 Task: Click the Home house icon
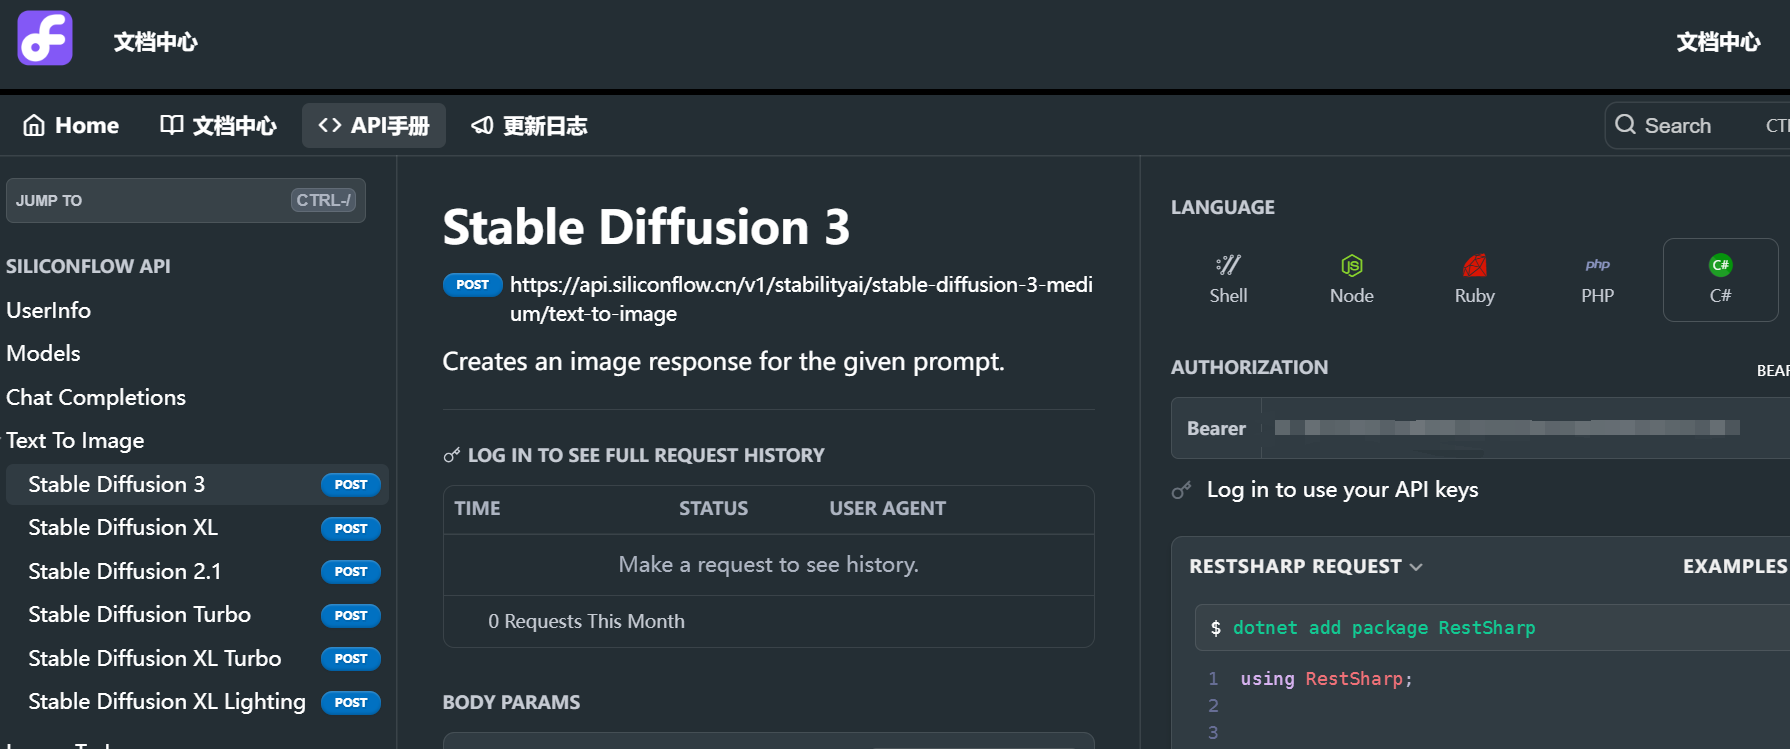click(34, 125)
